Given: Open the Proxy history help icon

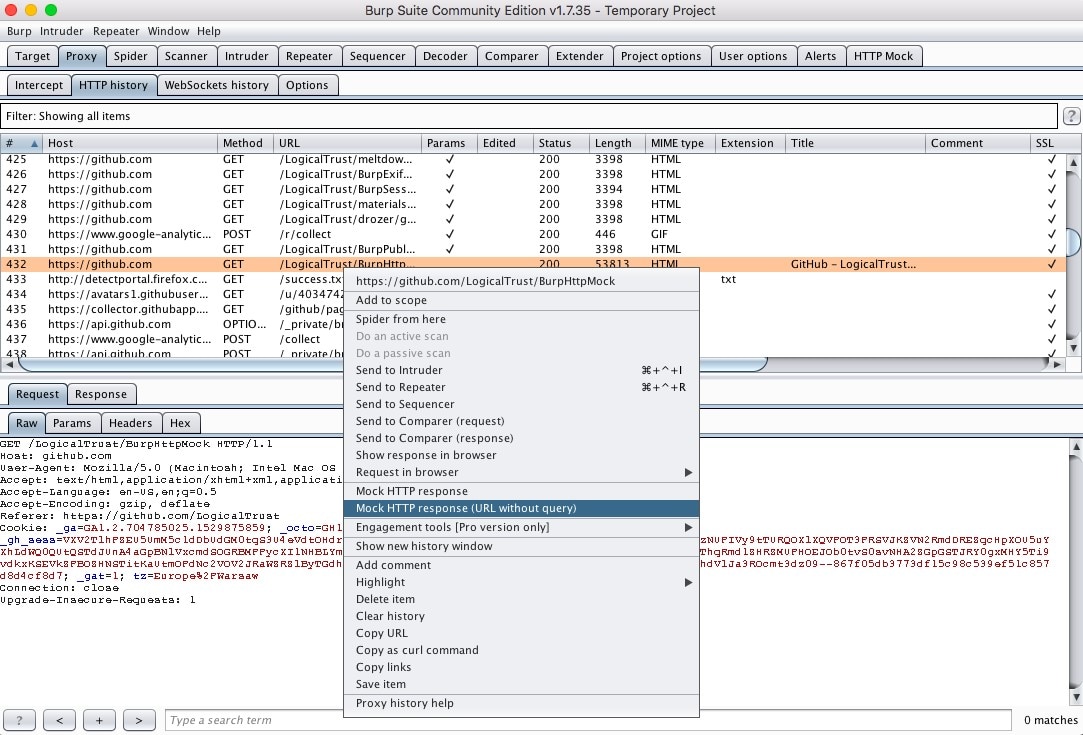Looking at the screenshot, I should pyautogui.click(x=404, y=702).
